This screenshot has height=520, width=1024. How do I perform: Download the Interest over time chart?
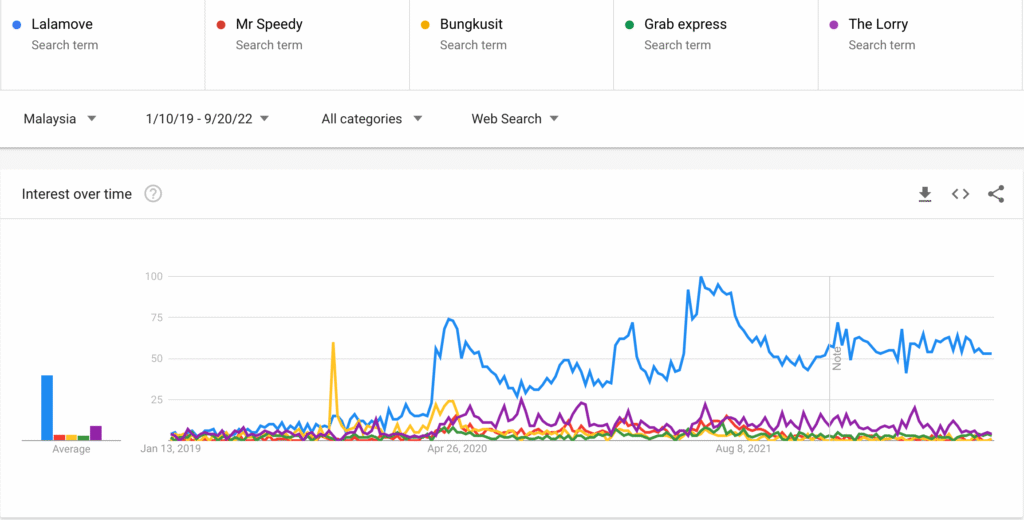(x=925, y=194)
